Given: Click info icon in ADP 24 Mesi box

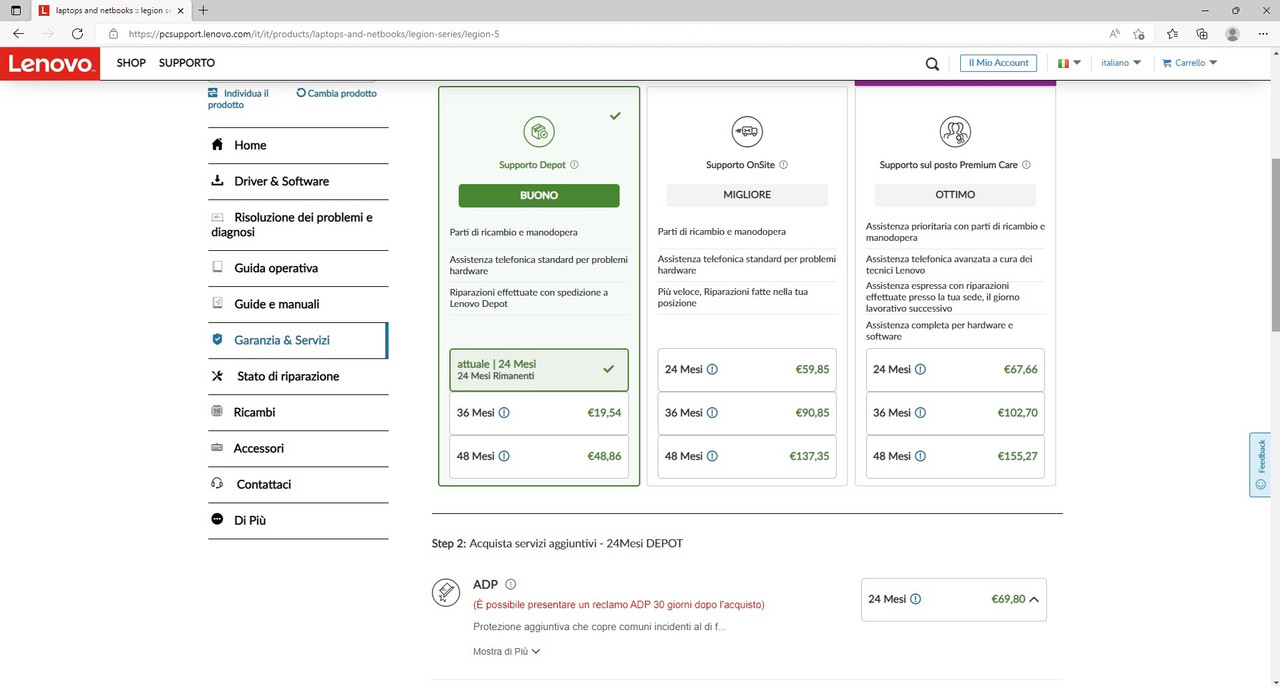Looking at the screenshot, I should click(916, 600).
